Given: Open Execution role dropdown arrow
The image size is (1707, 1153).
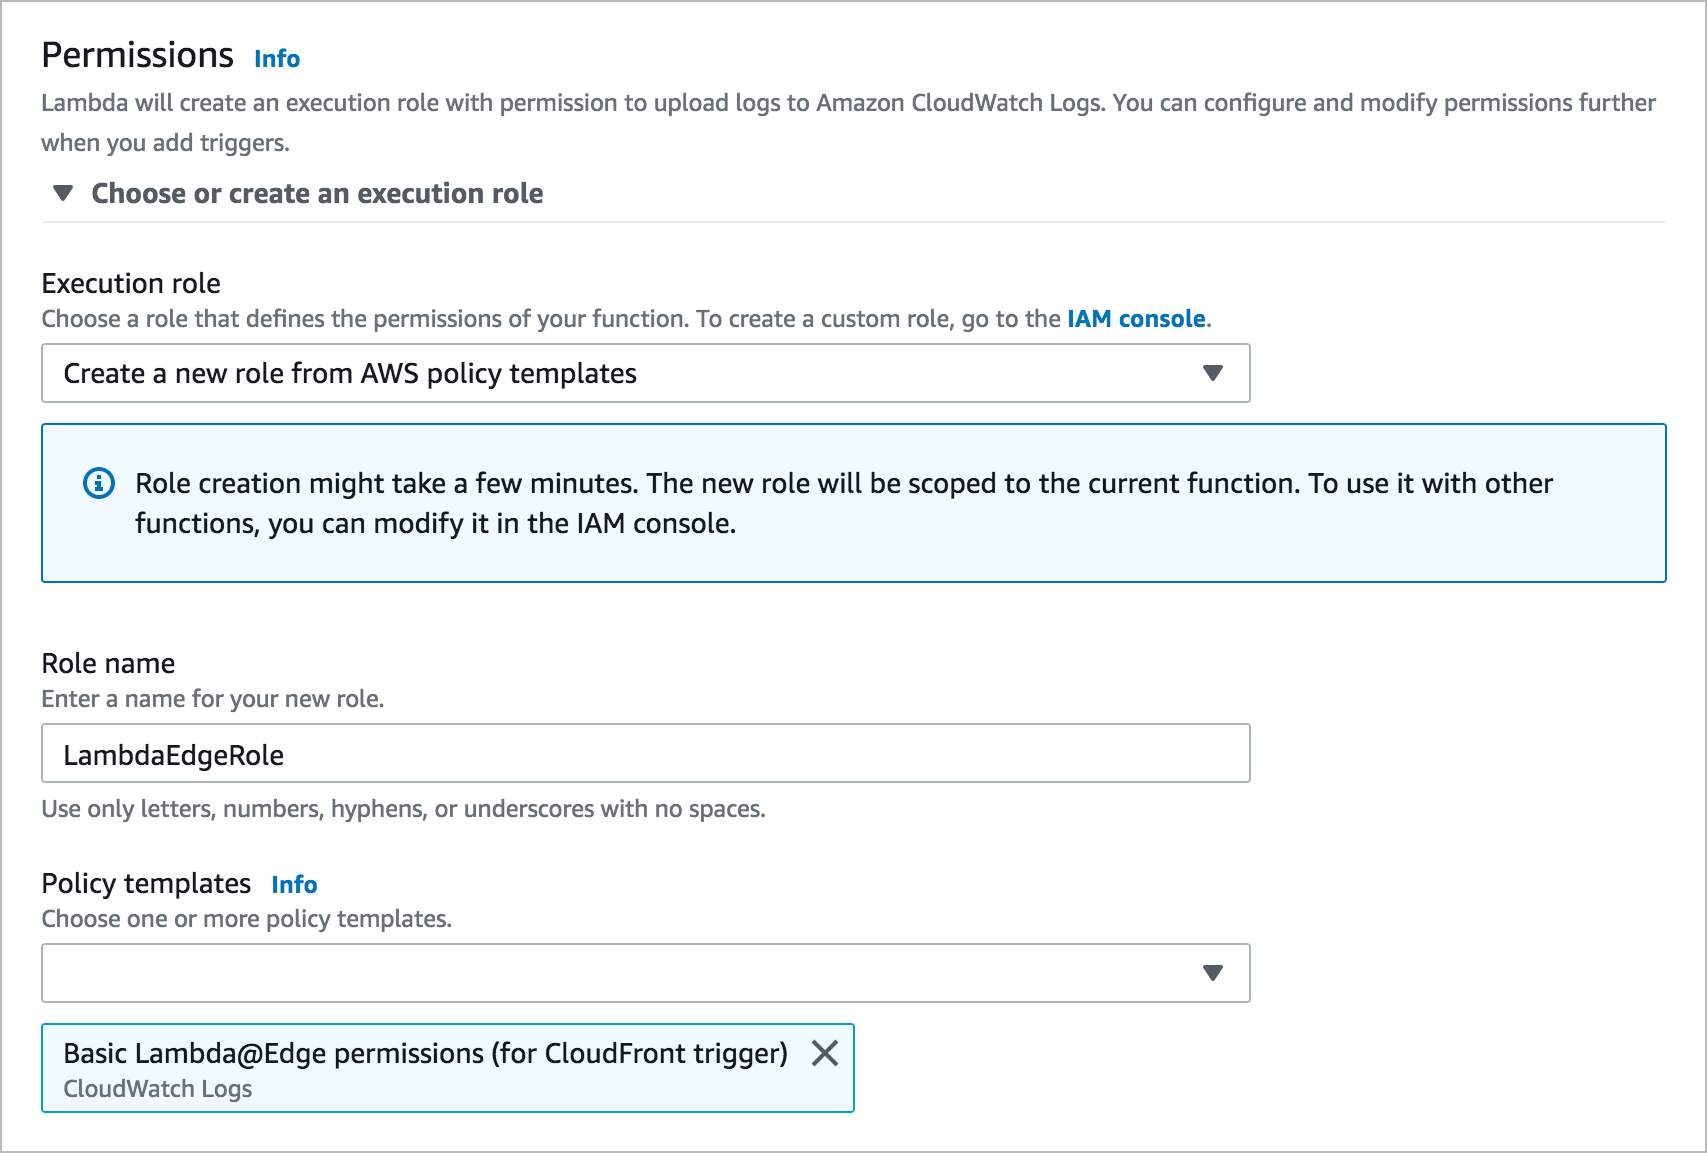Looking at the screenshot, I should point(1213,373).
